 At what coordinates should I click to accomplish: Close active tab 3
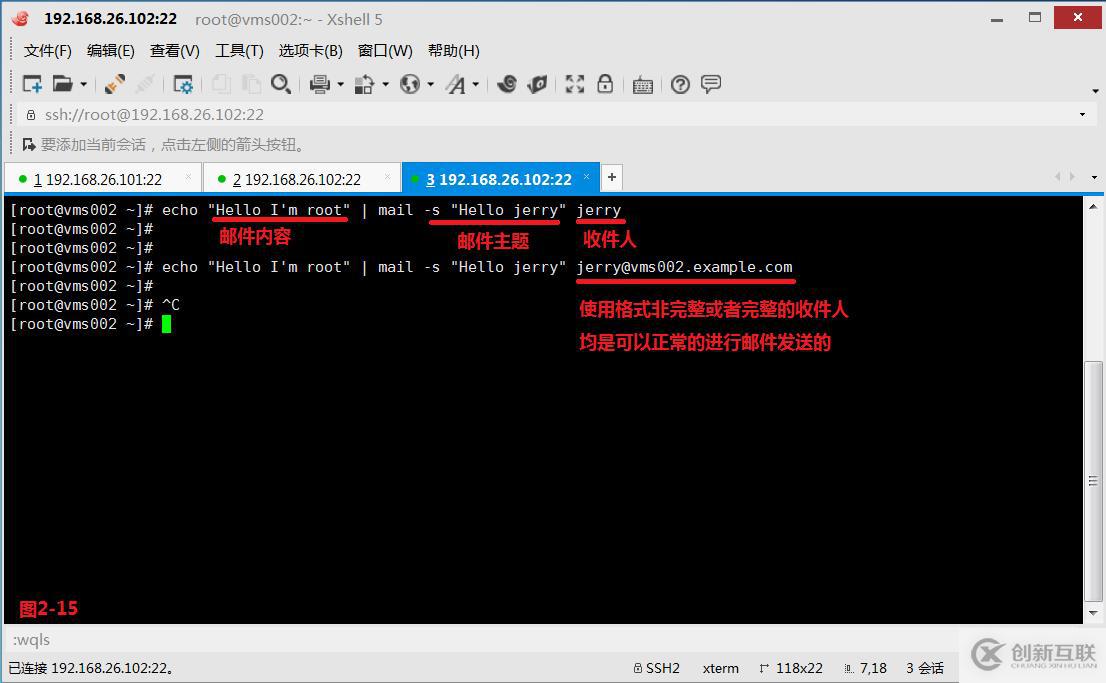coord(586,177)
